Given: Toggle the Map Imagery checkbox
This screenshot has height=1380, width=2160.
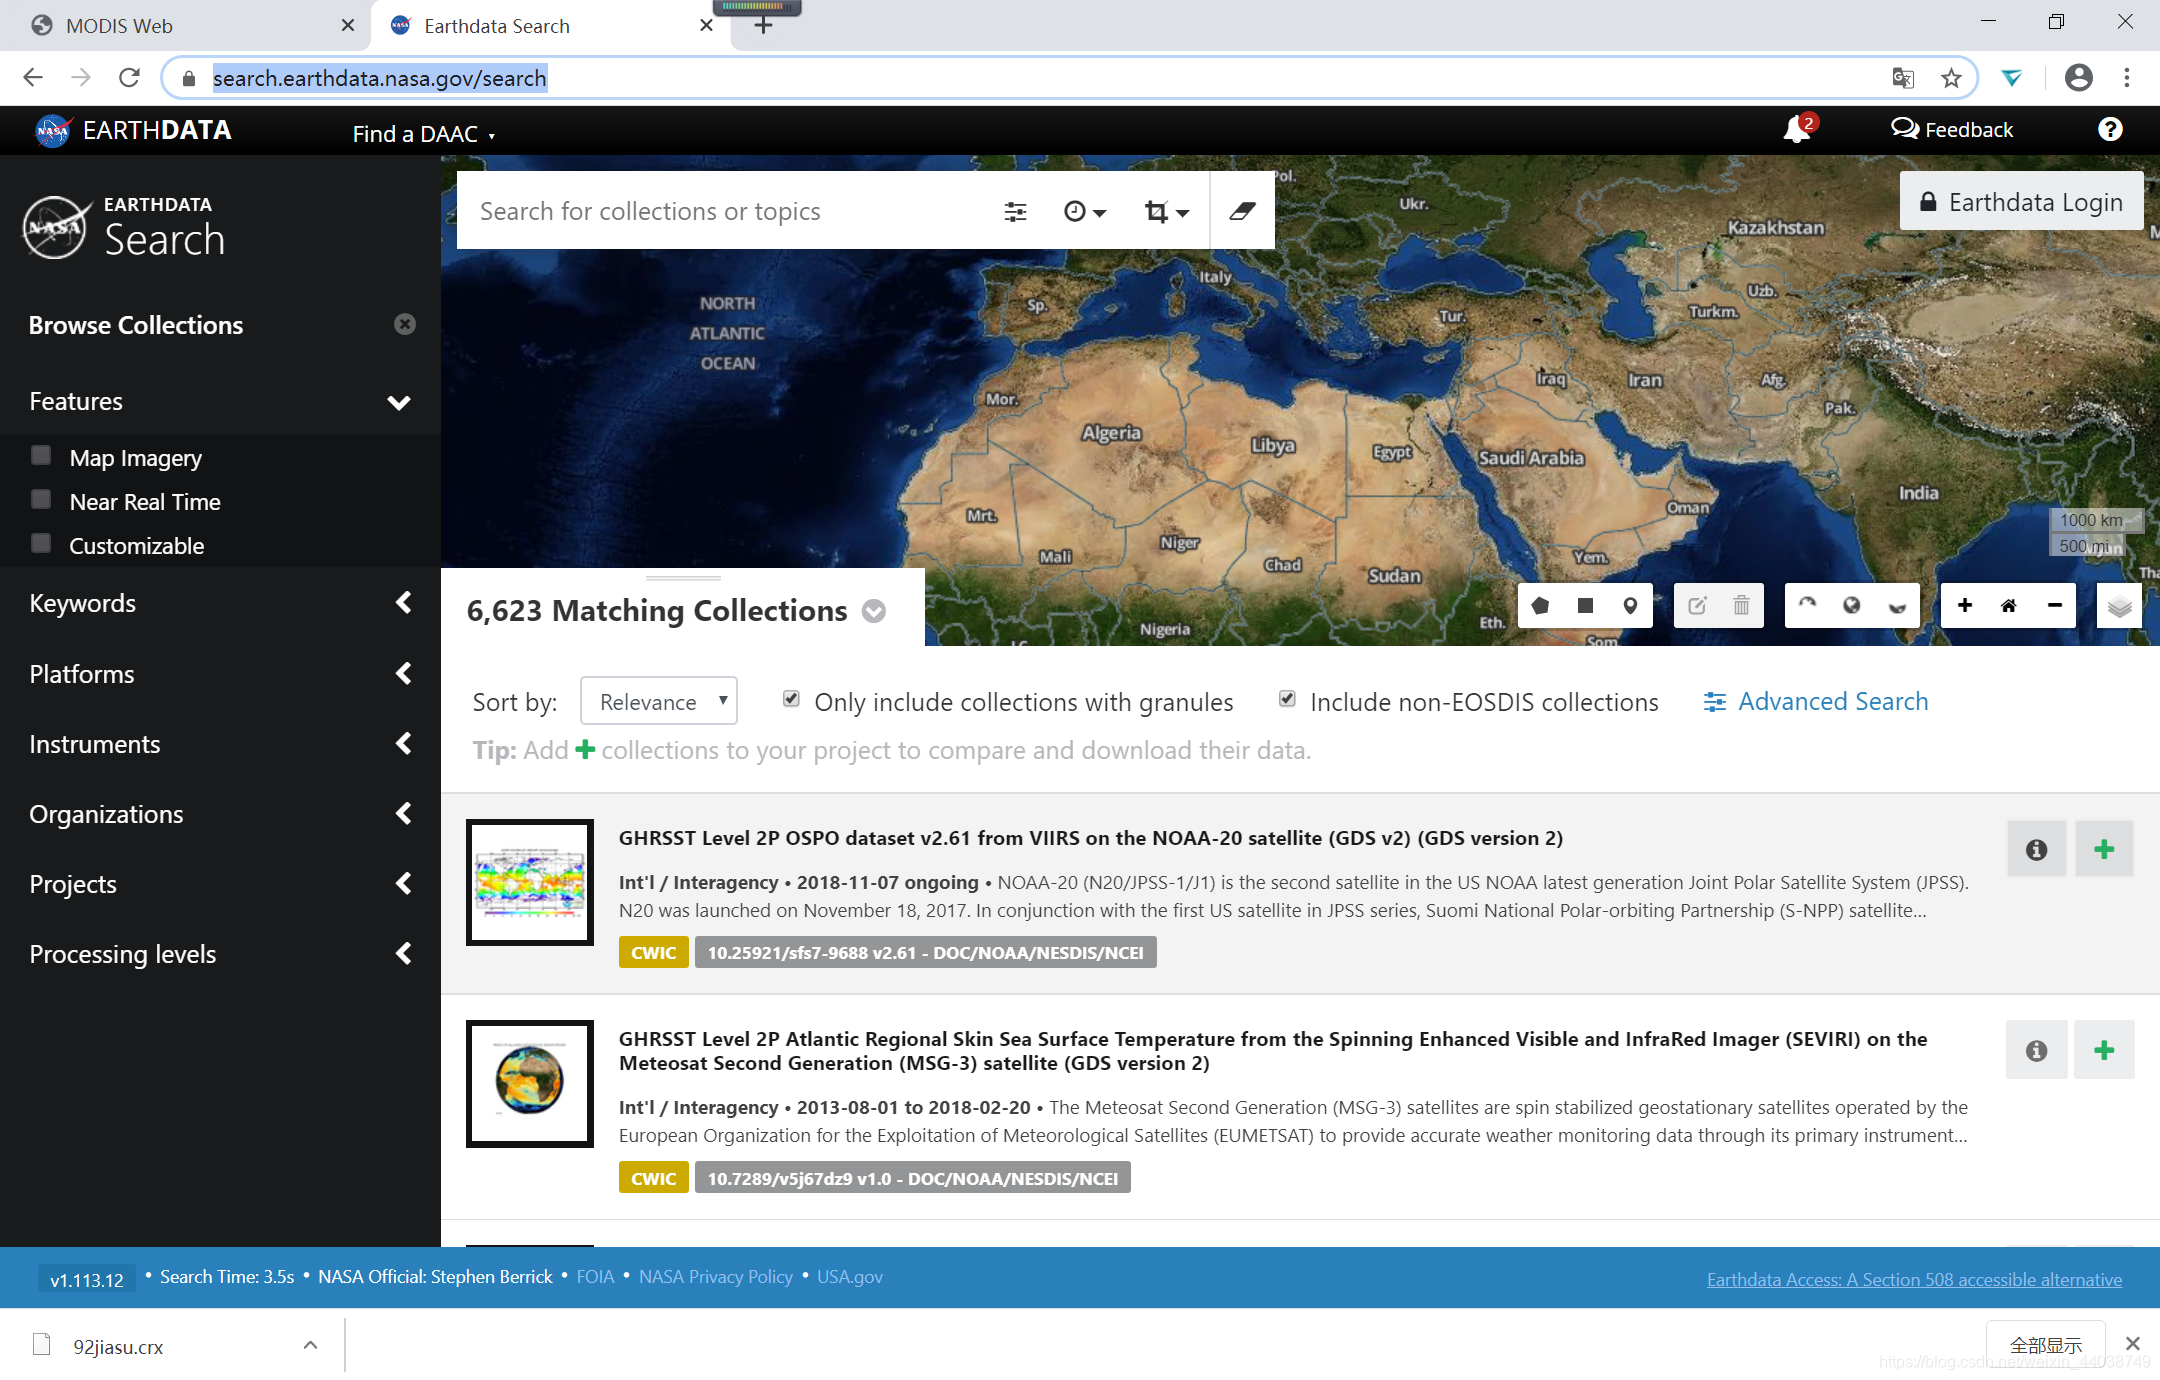Looking at the screenshot, I should pyautogui.click(x=41, y=456).
